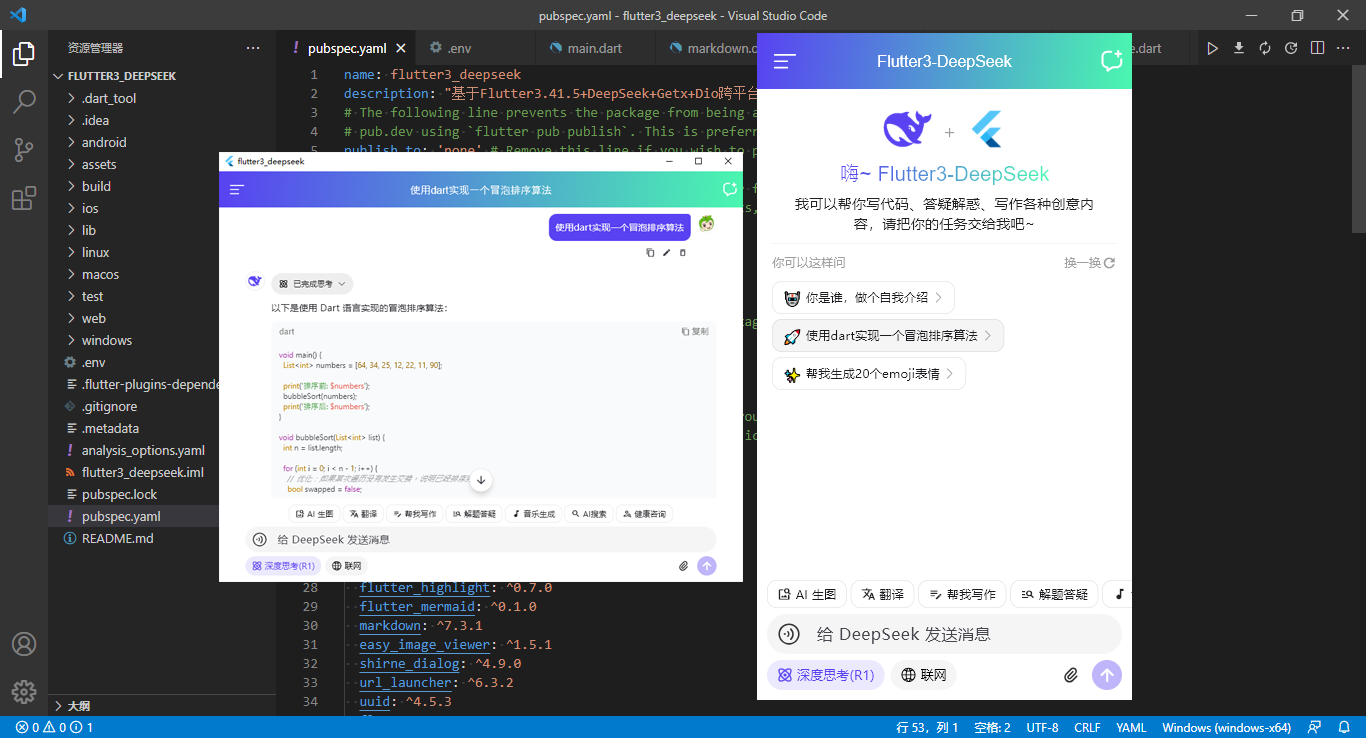Switch to the pubspec.yaml tab
The height and width of the screenshot is (738, 1366).
346,48
